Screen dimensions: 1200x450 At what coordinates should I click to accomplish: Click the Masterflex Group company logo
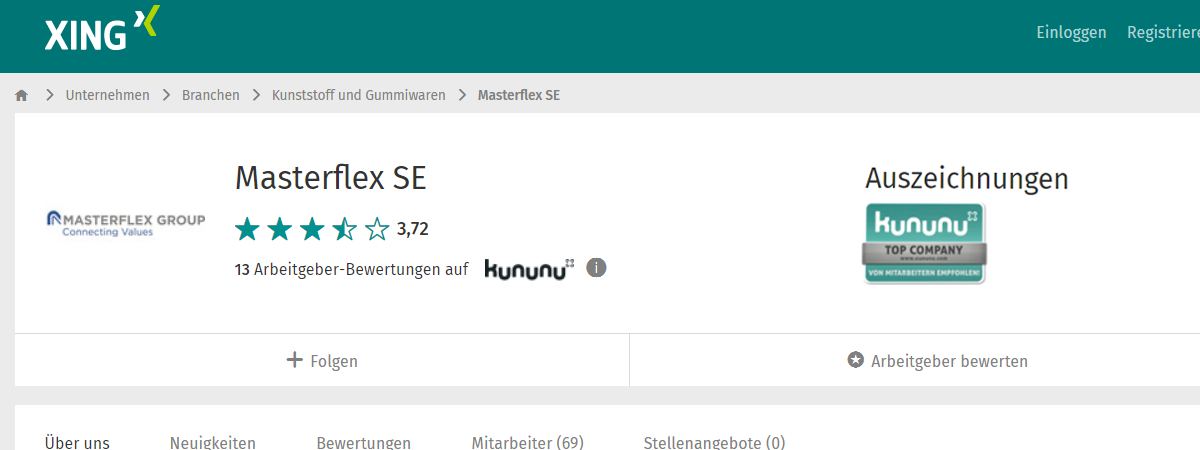coord(126,223)
